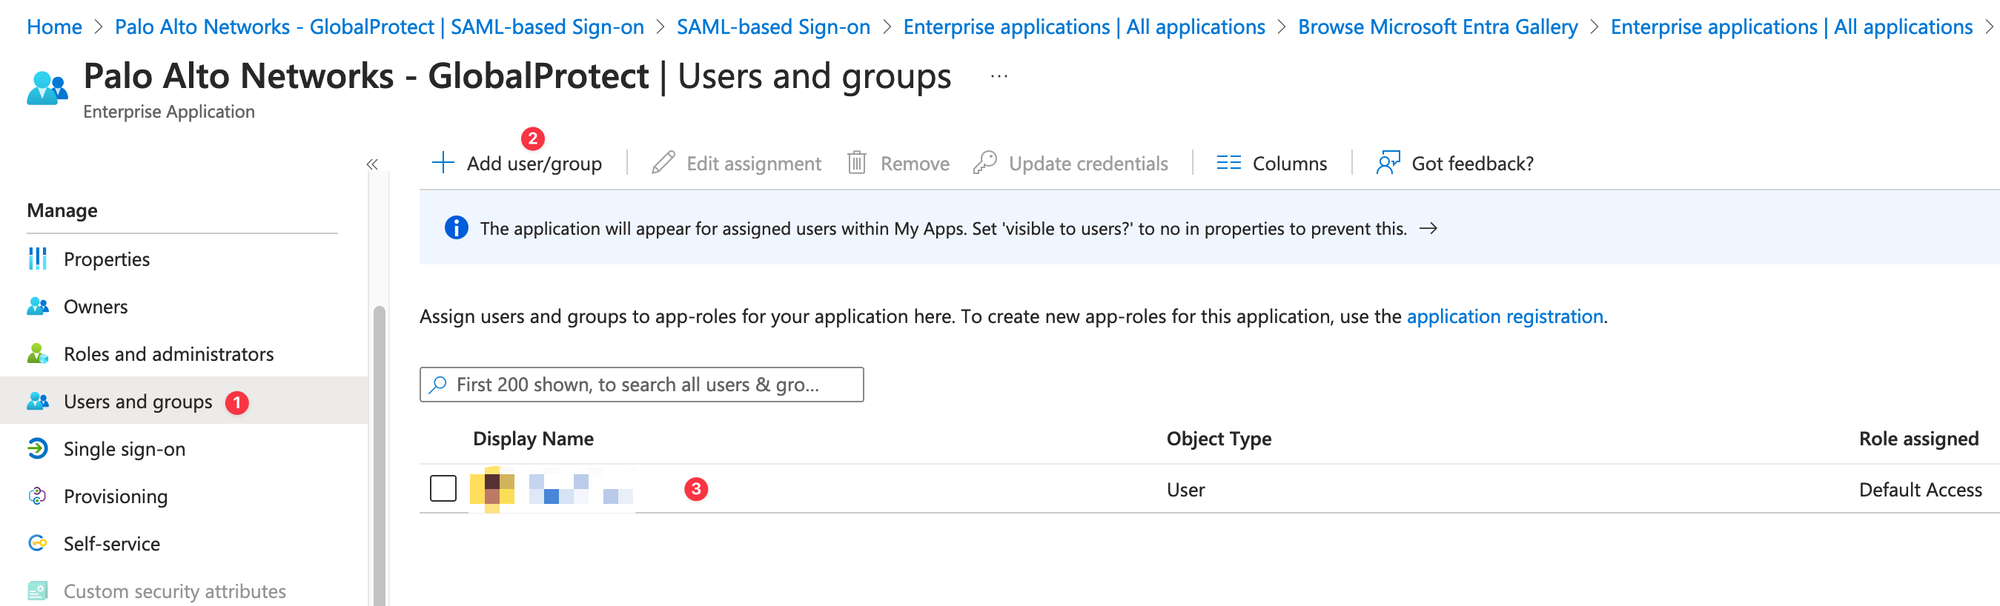Open the Columns chooser icon
This screenshot has width=2000, height=606.
coord(1228,163)
